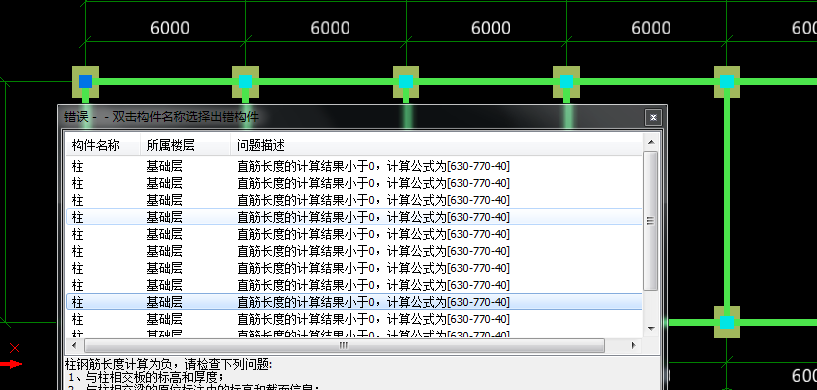Click the first 6000 dimension label

(170, 28)
